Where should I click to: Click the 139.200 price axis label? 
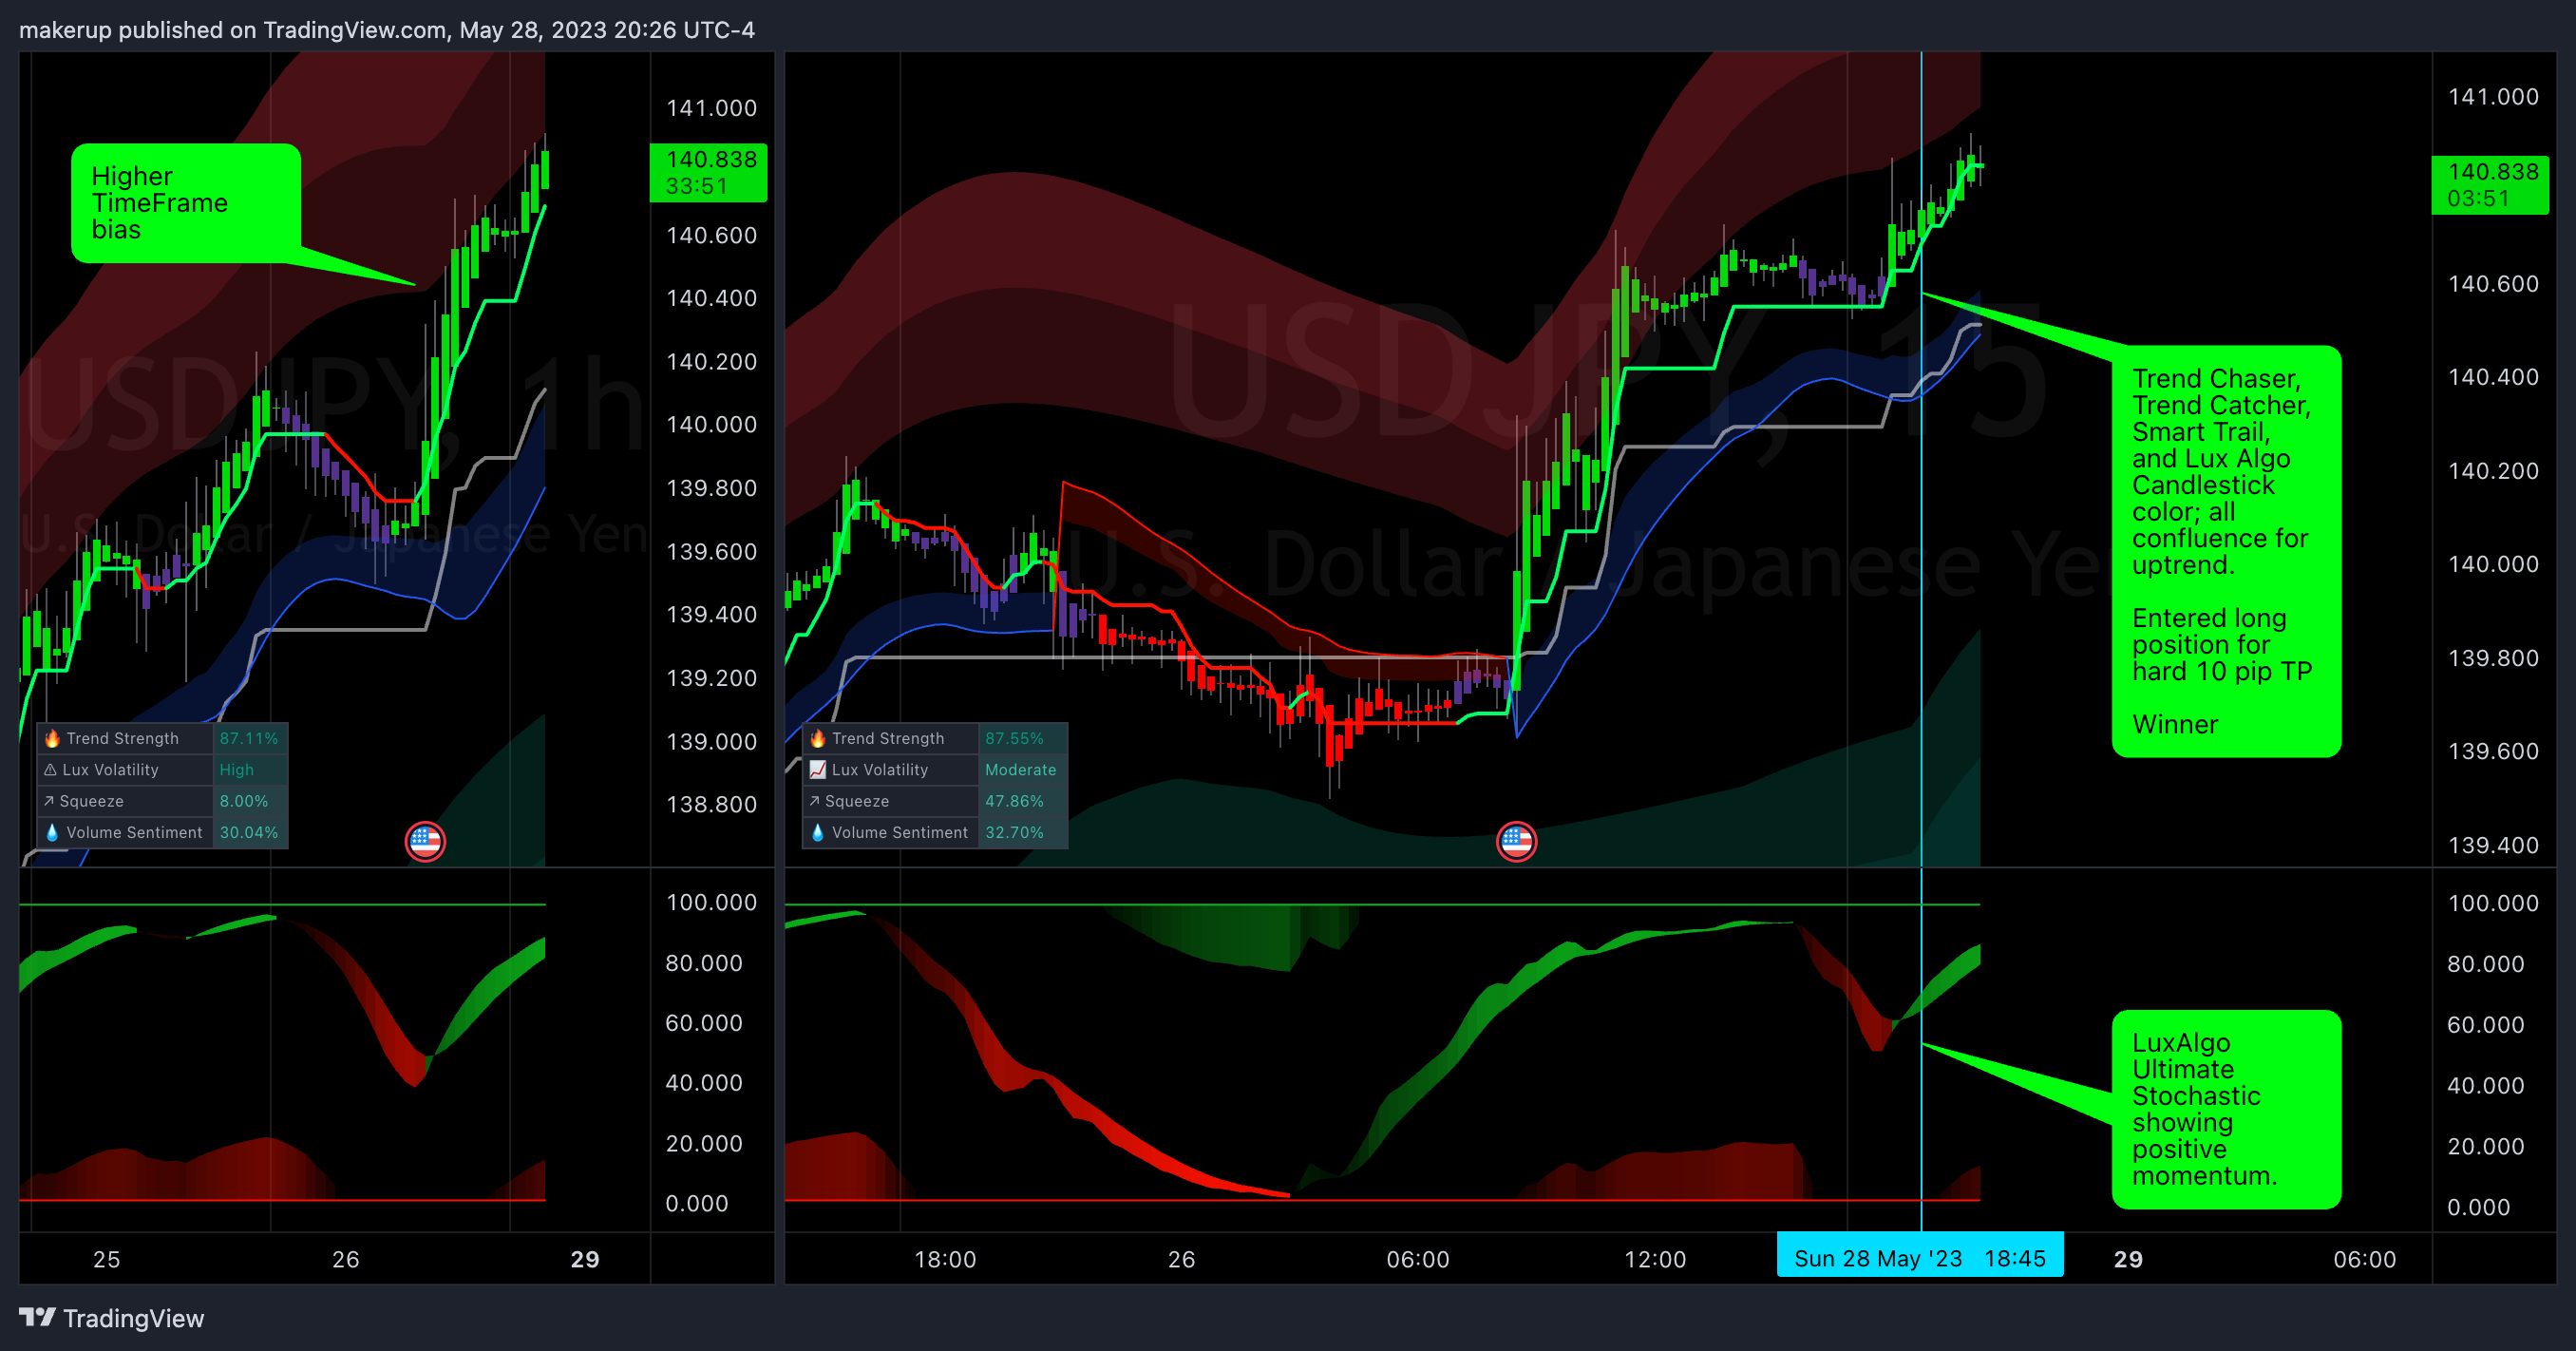click(711, 678)
